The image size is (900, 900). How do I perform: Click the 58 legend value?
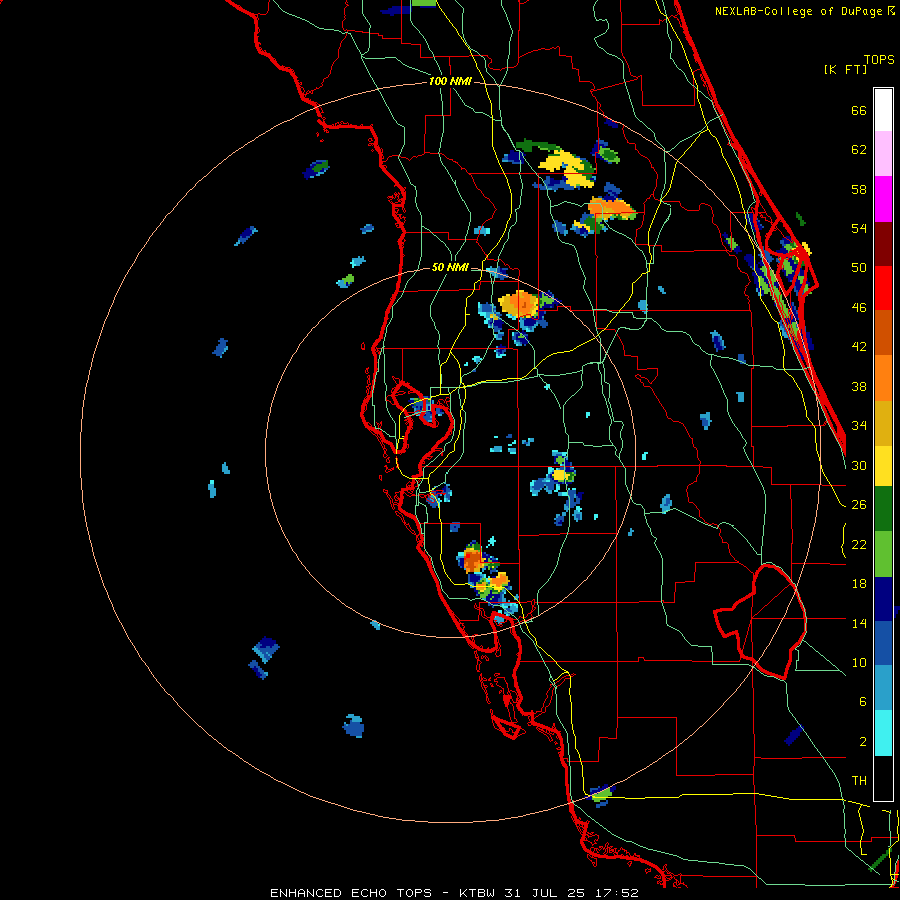click(x=859, y=189)
